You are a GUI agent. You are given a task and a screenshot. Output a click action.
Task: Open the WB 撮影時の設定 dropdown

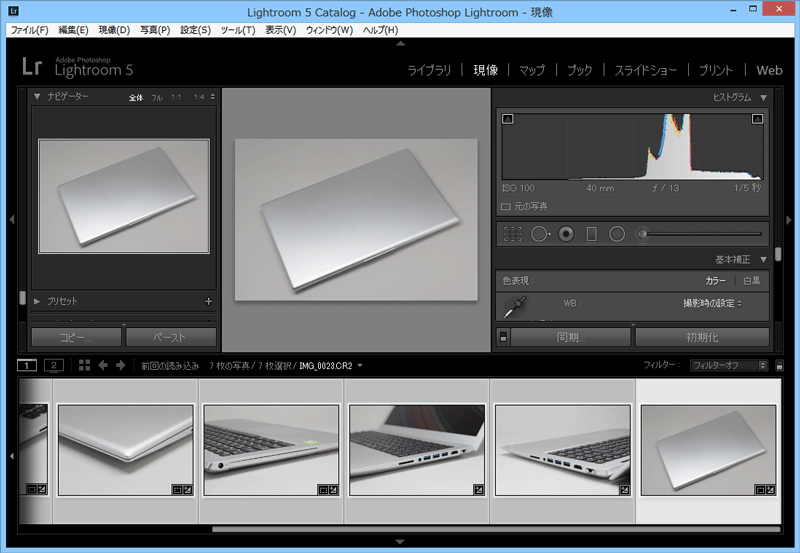712,304
